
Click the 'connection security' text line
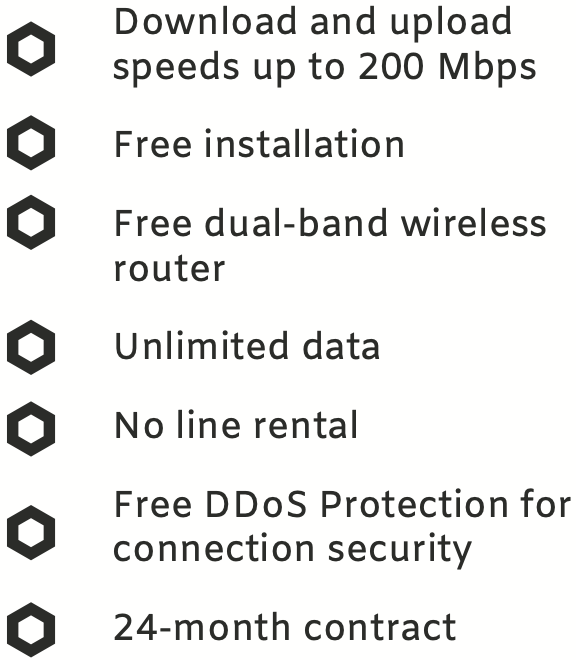pos(293,550)
